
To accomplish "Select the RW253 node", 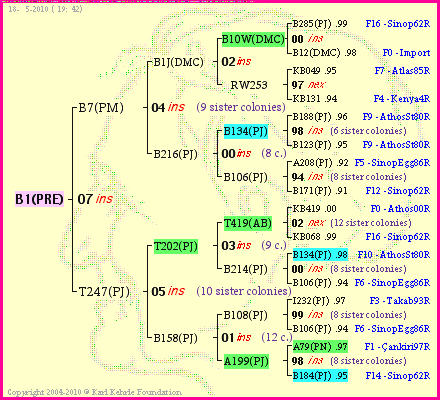I will (x=249, y=85).
